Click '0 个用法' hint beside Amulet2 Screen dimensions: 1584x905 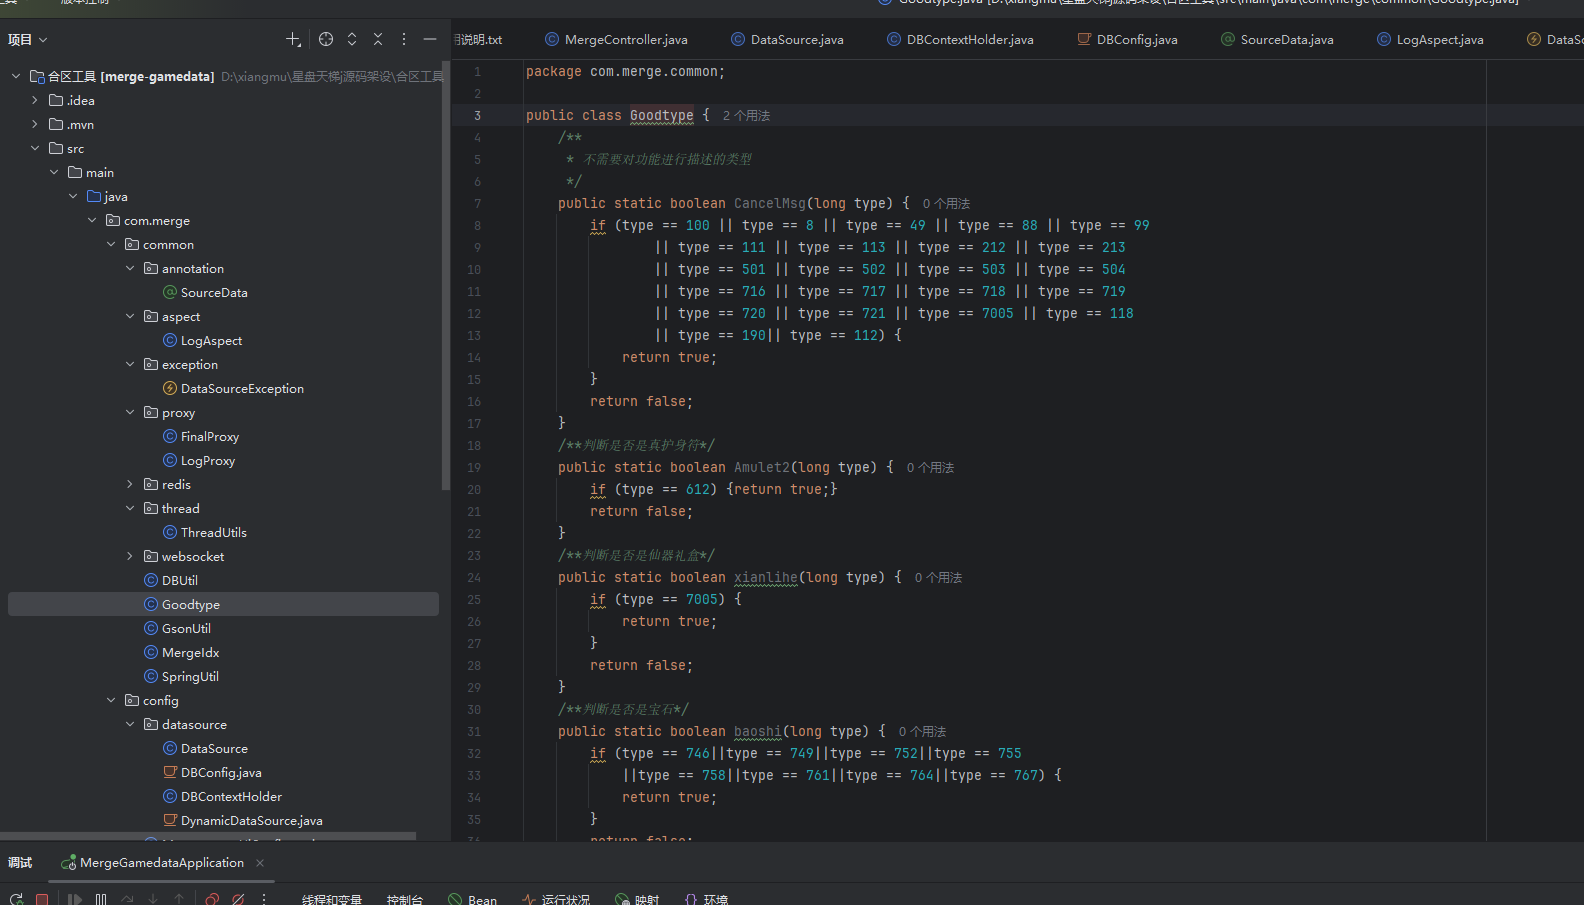tap(930, 468)
